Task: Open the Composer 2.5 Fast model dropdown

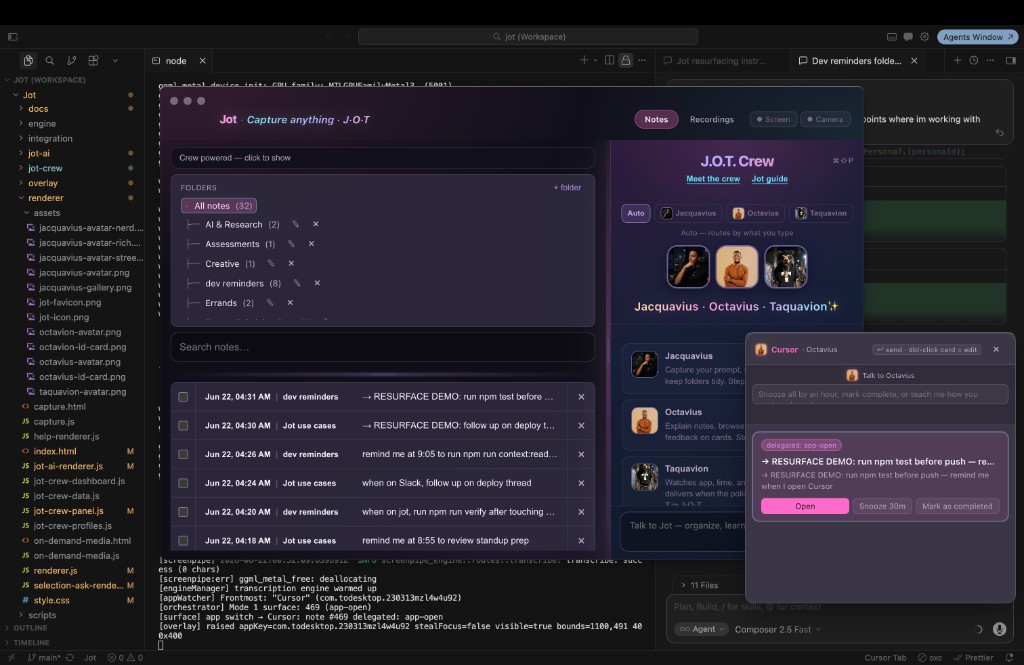Action: (777, 629)
